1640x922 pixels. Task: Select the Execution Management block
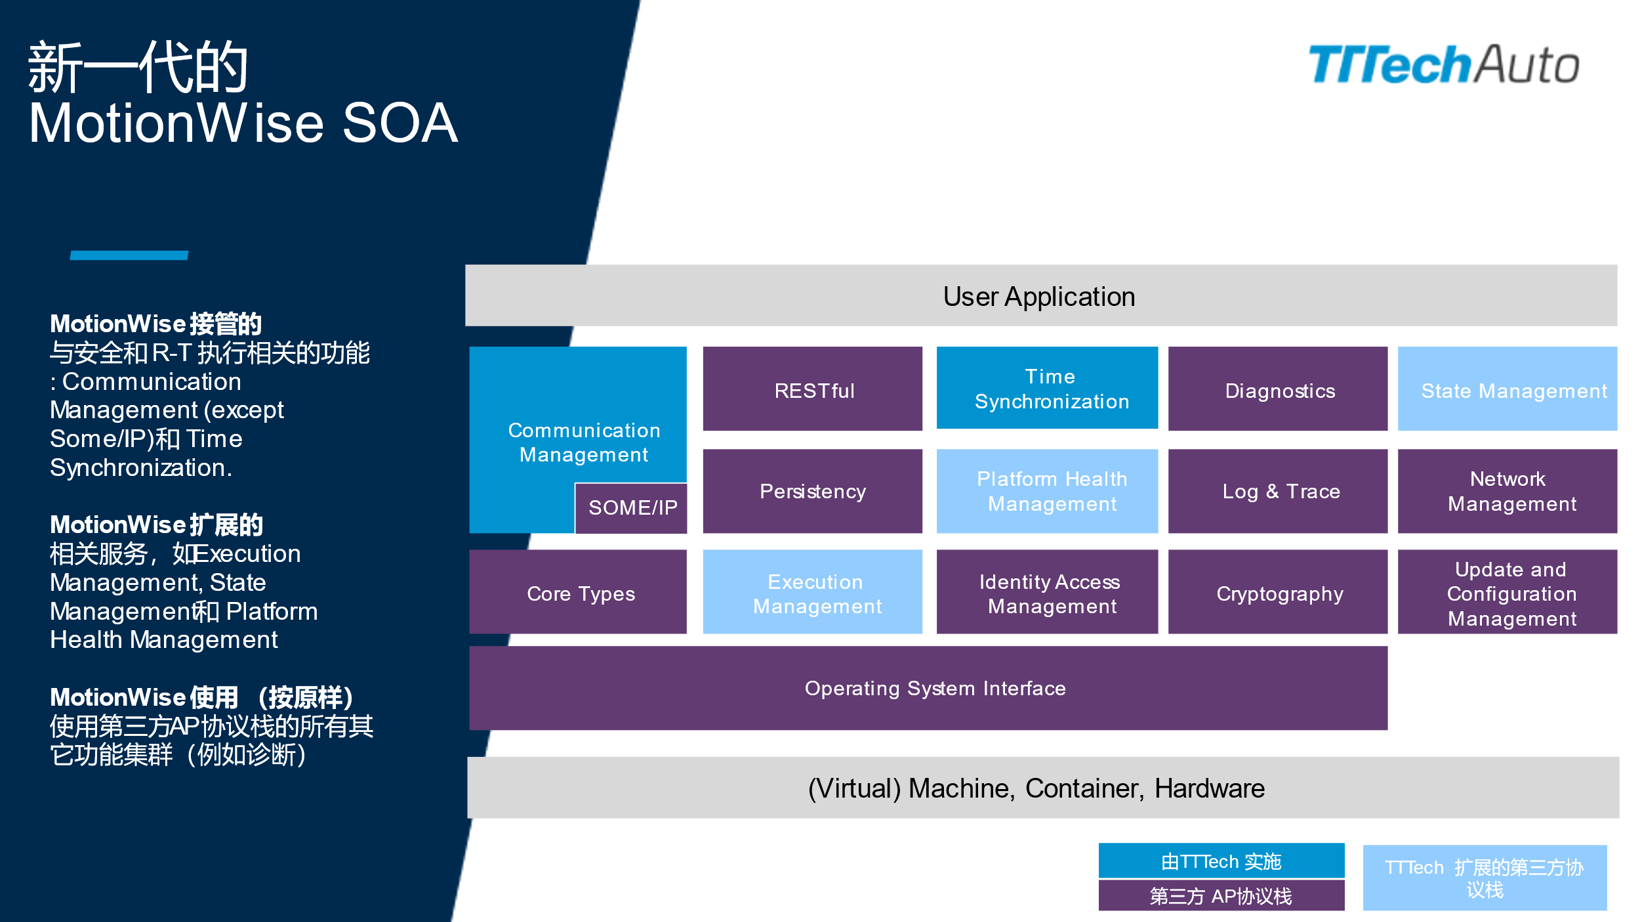(x=813, y=592)
